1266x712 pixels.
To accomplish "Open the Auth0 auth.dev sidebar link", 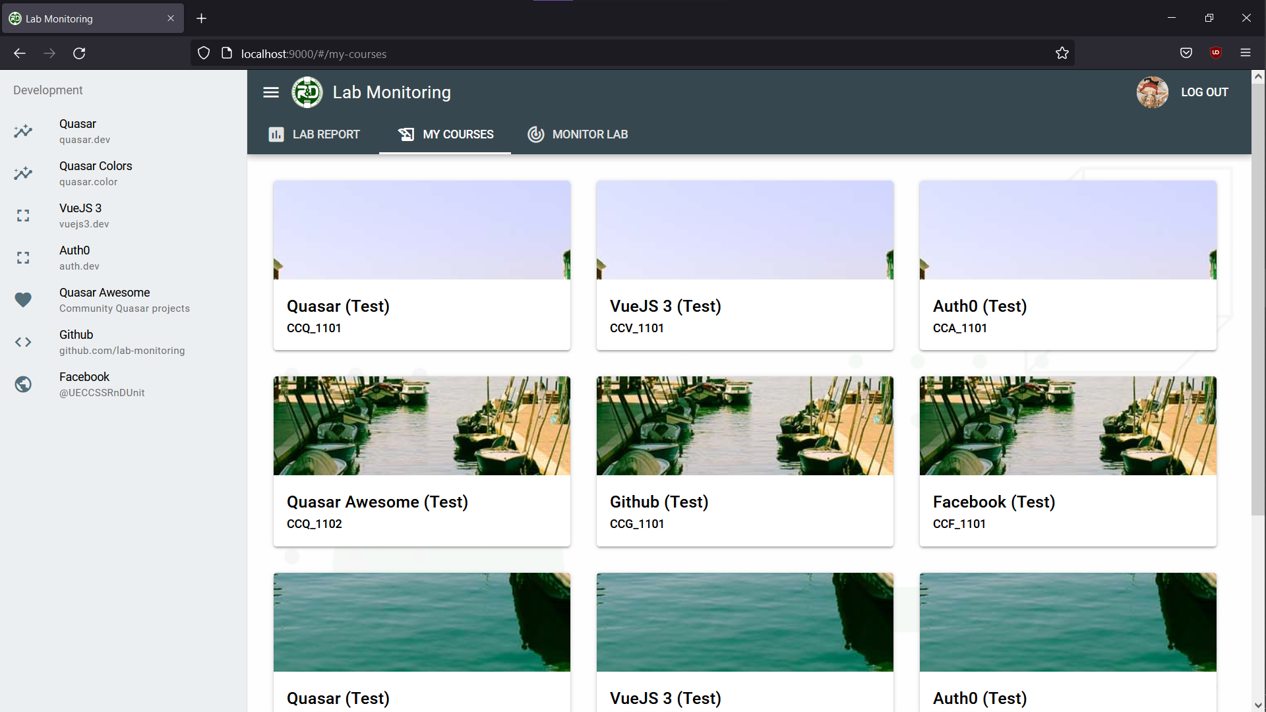I will (x=124, y=258).
